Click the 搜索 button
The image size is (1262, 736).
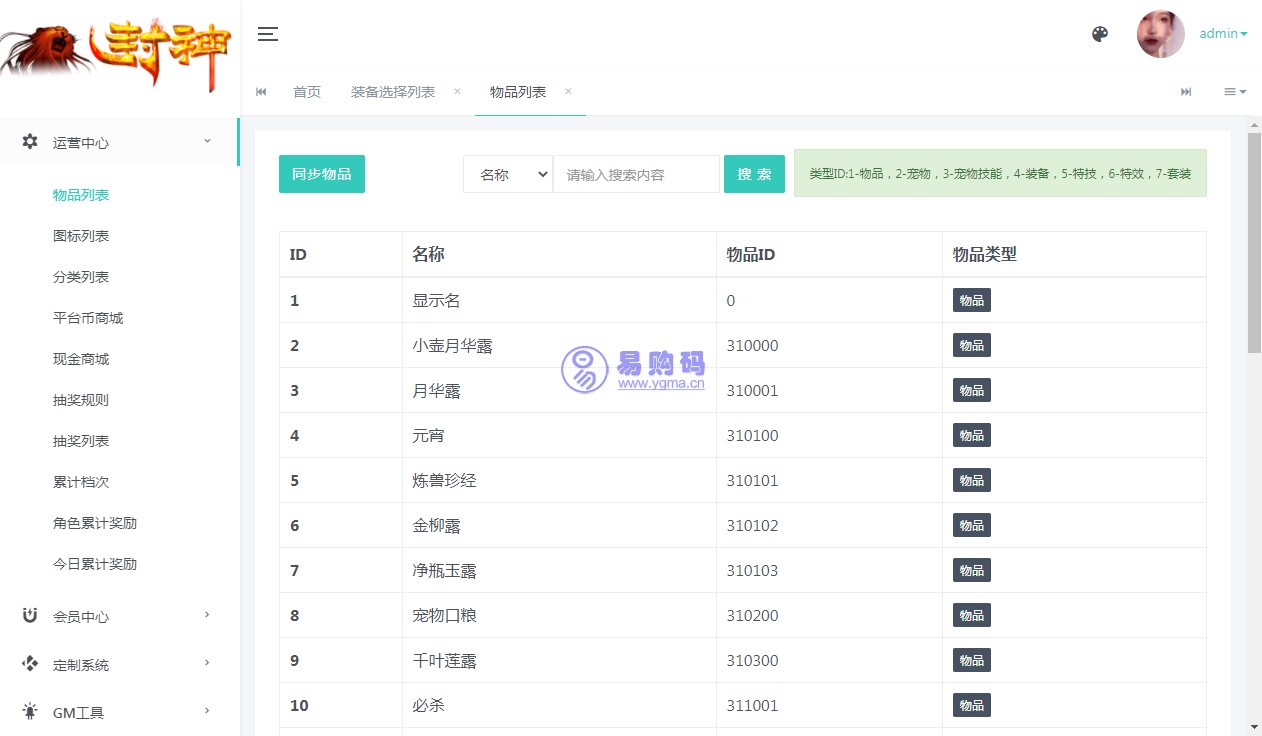754,174
